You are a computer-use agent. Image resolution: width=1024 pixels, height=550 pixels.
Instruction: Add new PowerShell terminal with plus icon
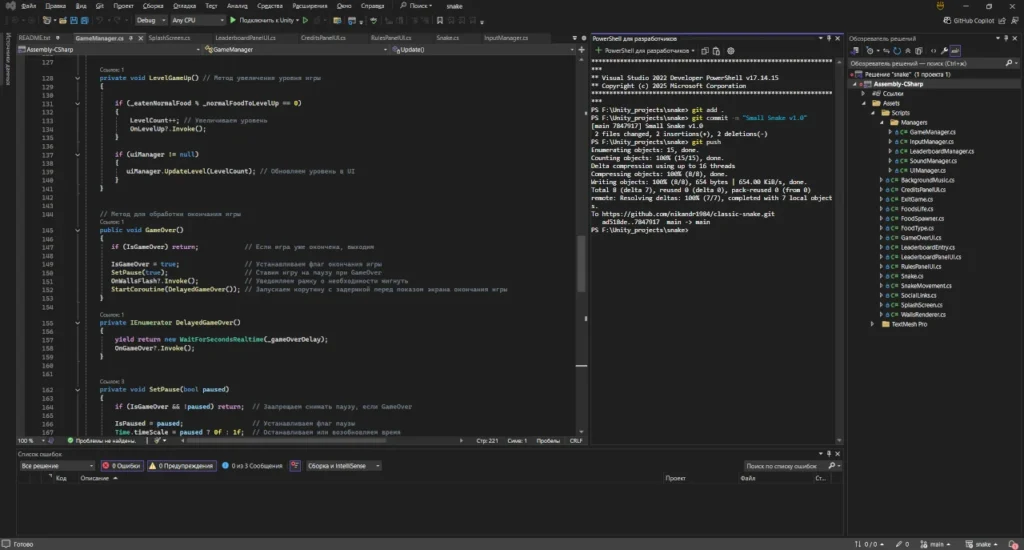(x=598, y=50)
